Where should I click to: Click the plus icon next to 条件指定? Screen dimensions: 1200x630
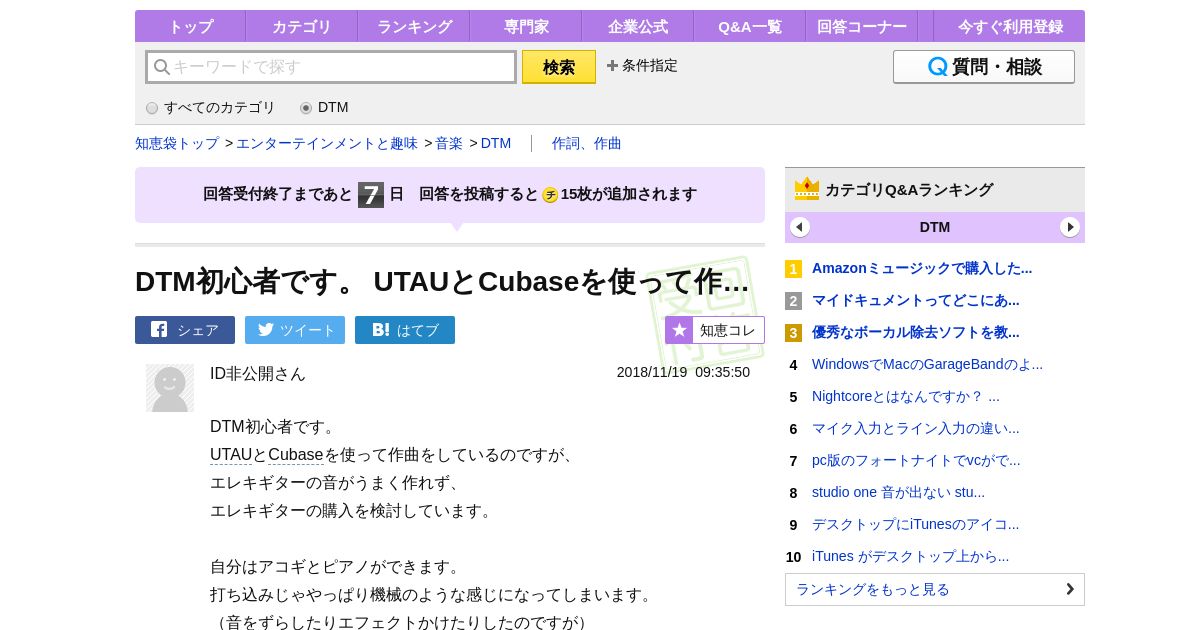tap(612, 66)
